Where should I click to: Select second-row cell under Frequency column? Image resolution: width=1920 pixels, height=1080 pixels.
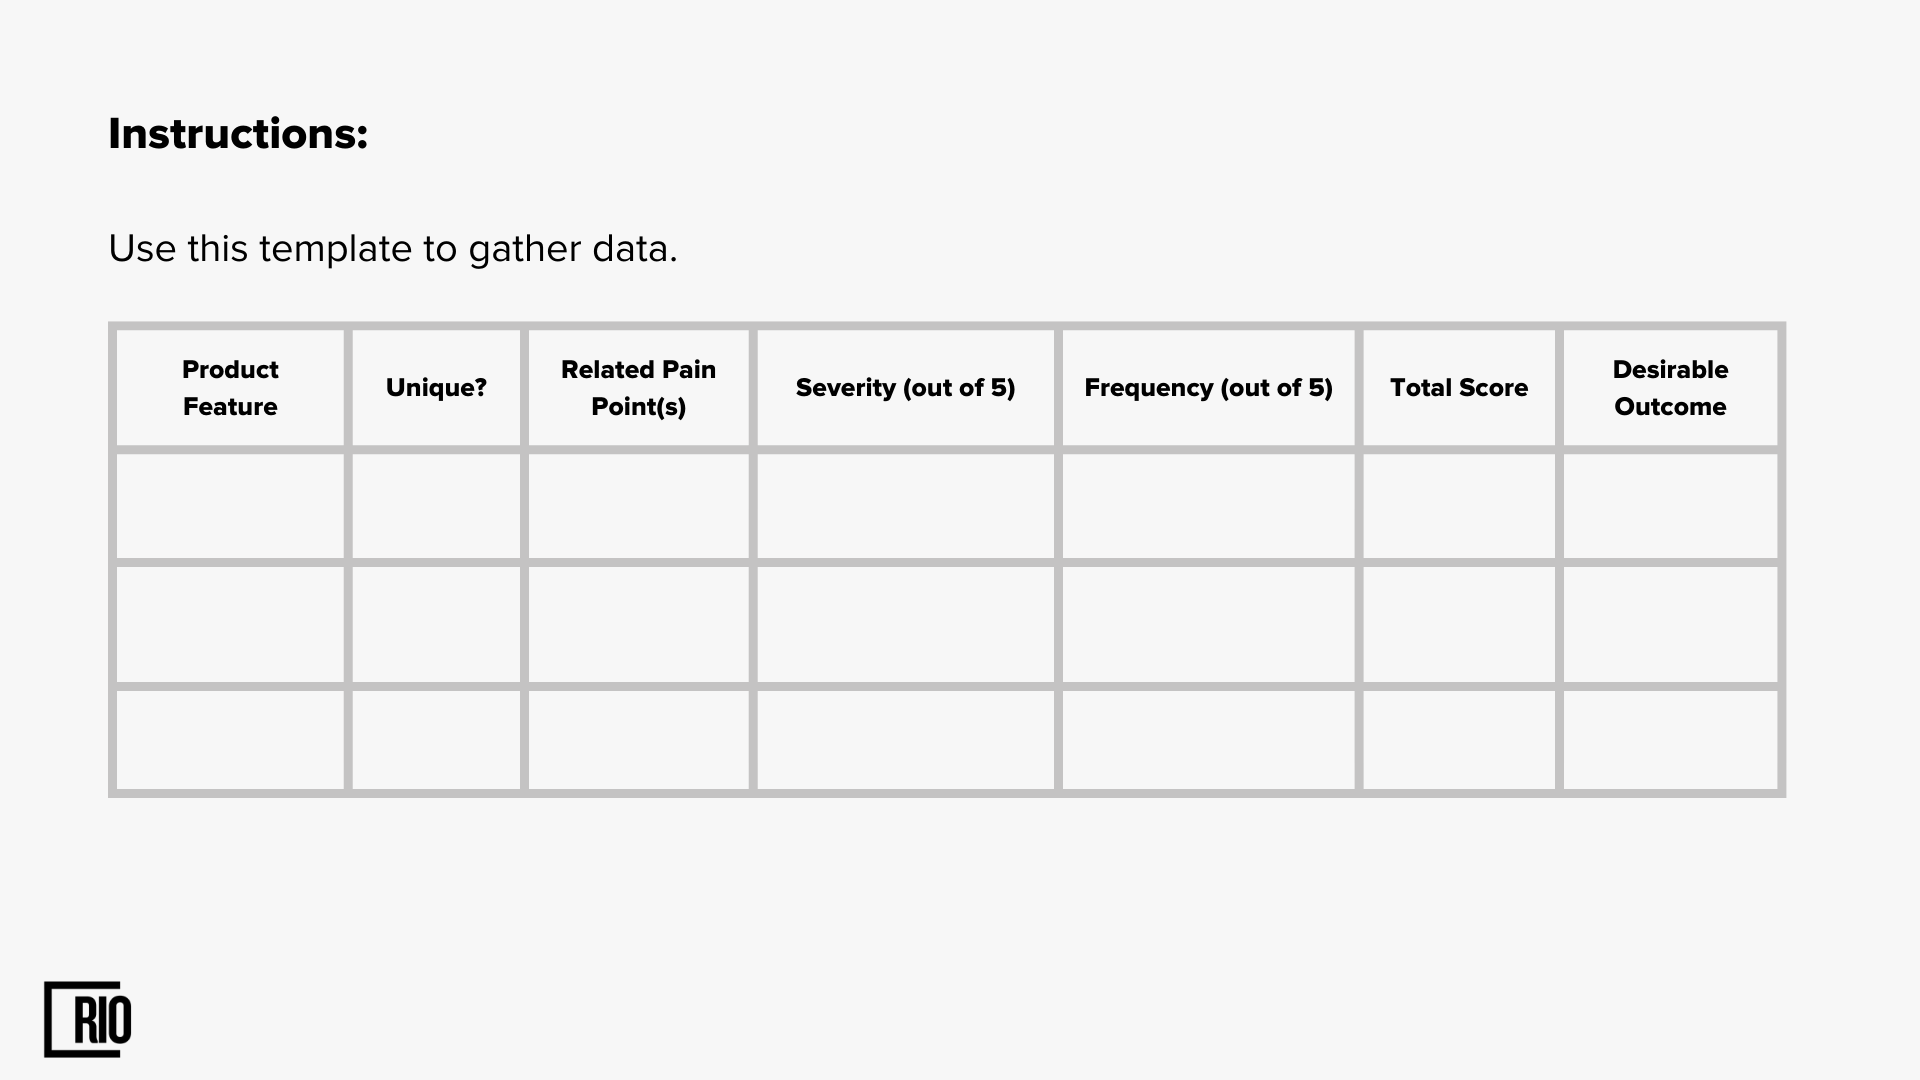point(1208,625)
